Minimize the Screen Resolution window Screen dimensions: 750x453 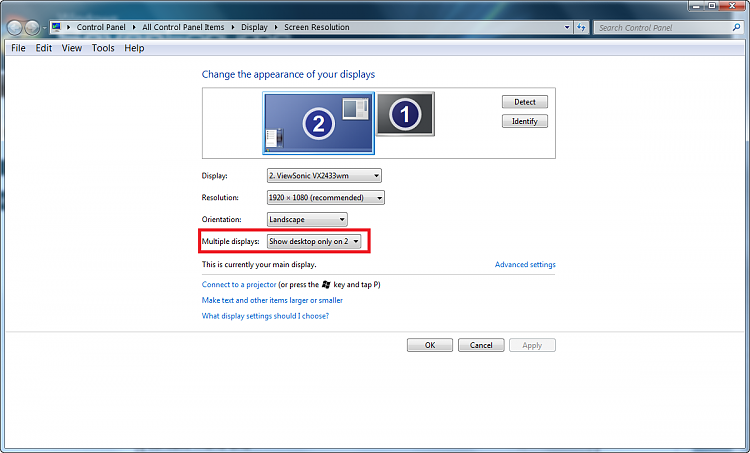pos(696,6)
